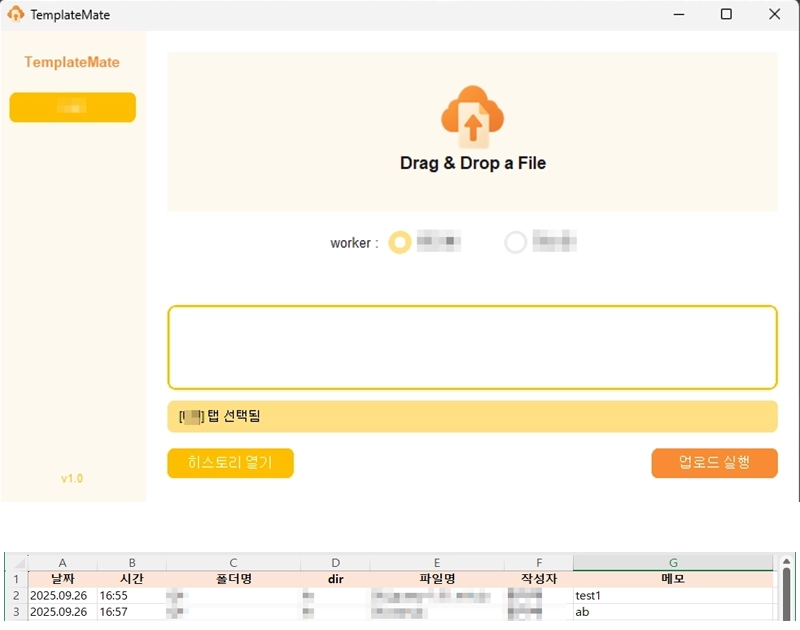Click the cloud upload icon
The image size is (800, 630).
(472, 116)
